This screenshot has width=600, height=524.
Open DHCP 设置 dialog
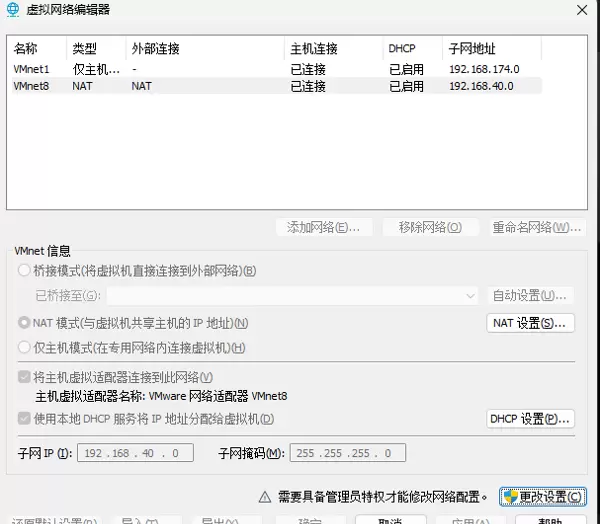click(530, 419)
